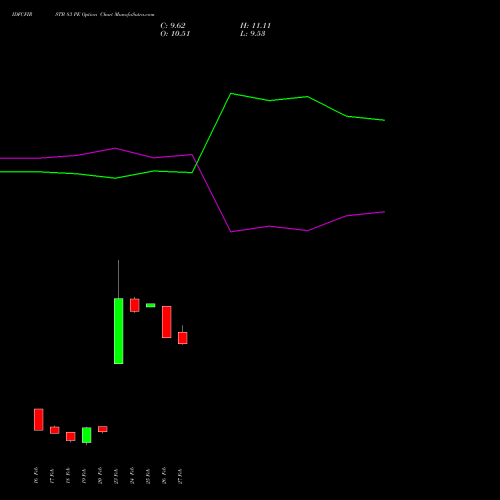
Task: Select the 20 Feb date label
Action: tap(100, 475)
